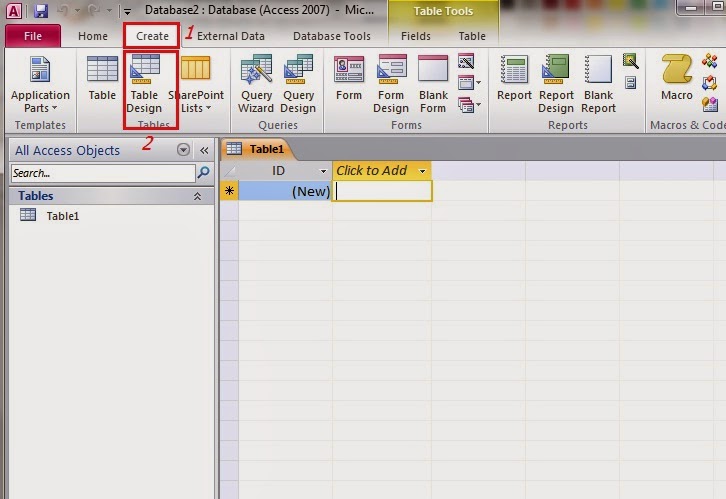
Task: Open the Click to Add field dropdown
Action: (422, 171)
